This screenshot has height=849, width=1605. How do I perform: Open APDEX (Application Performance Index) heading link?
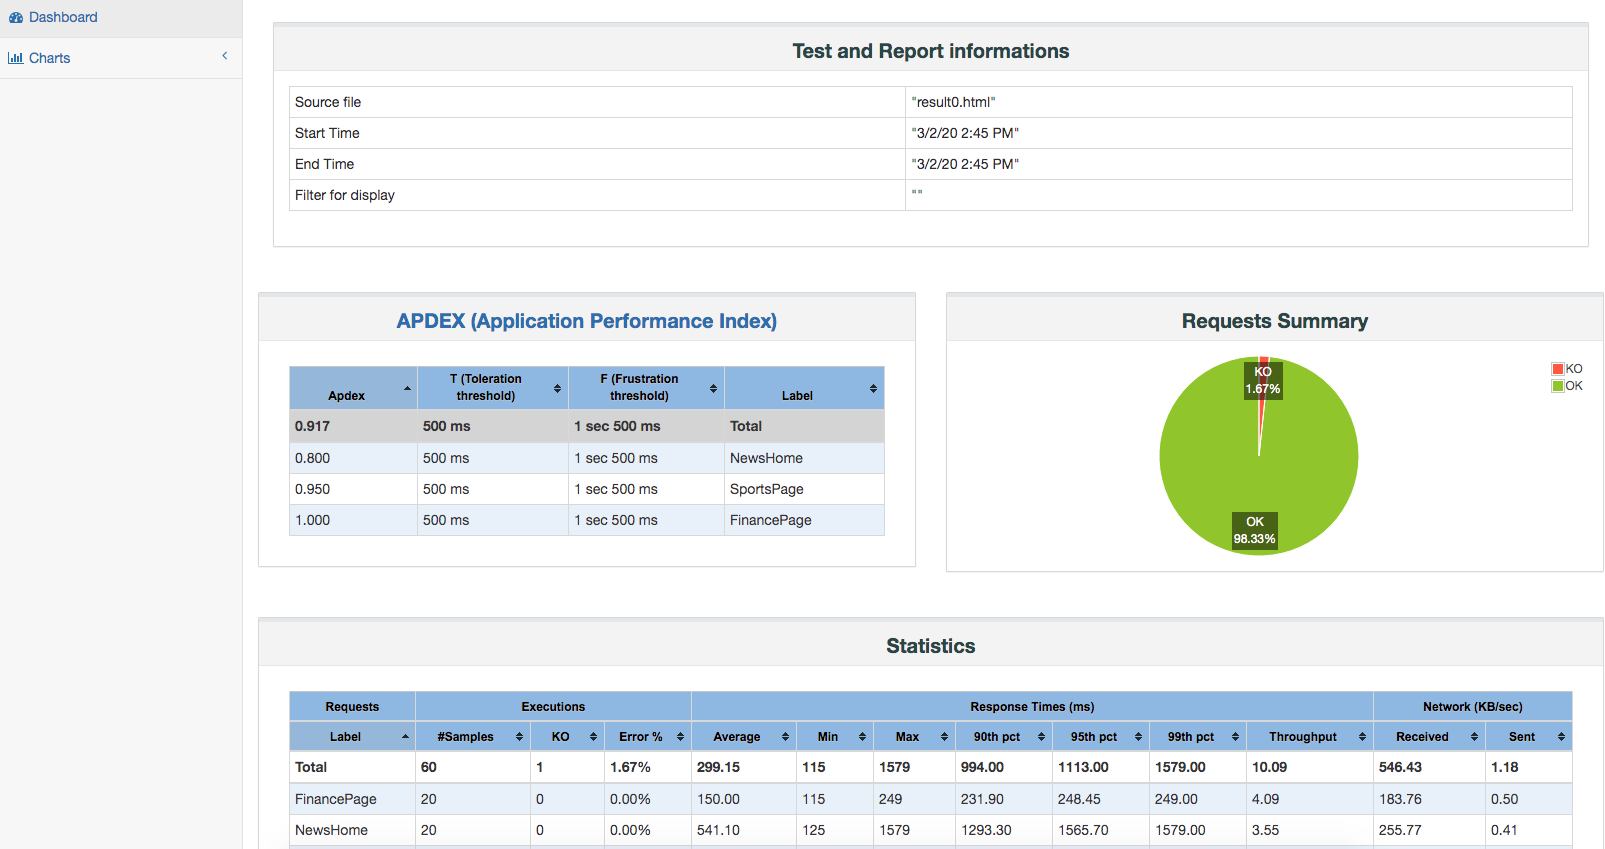(586, 321)
